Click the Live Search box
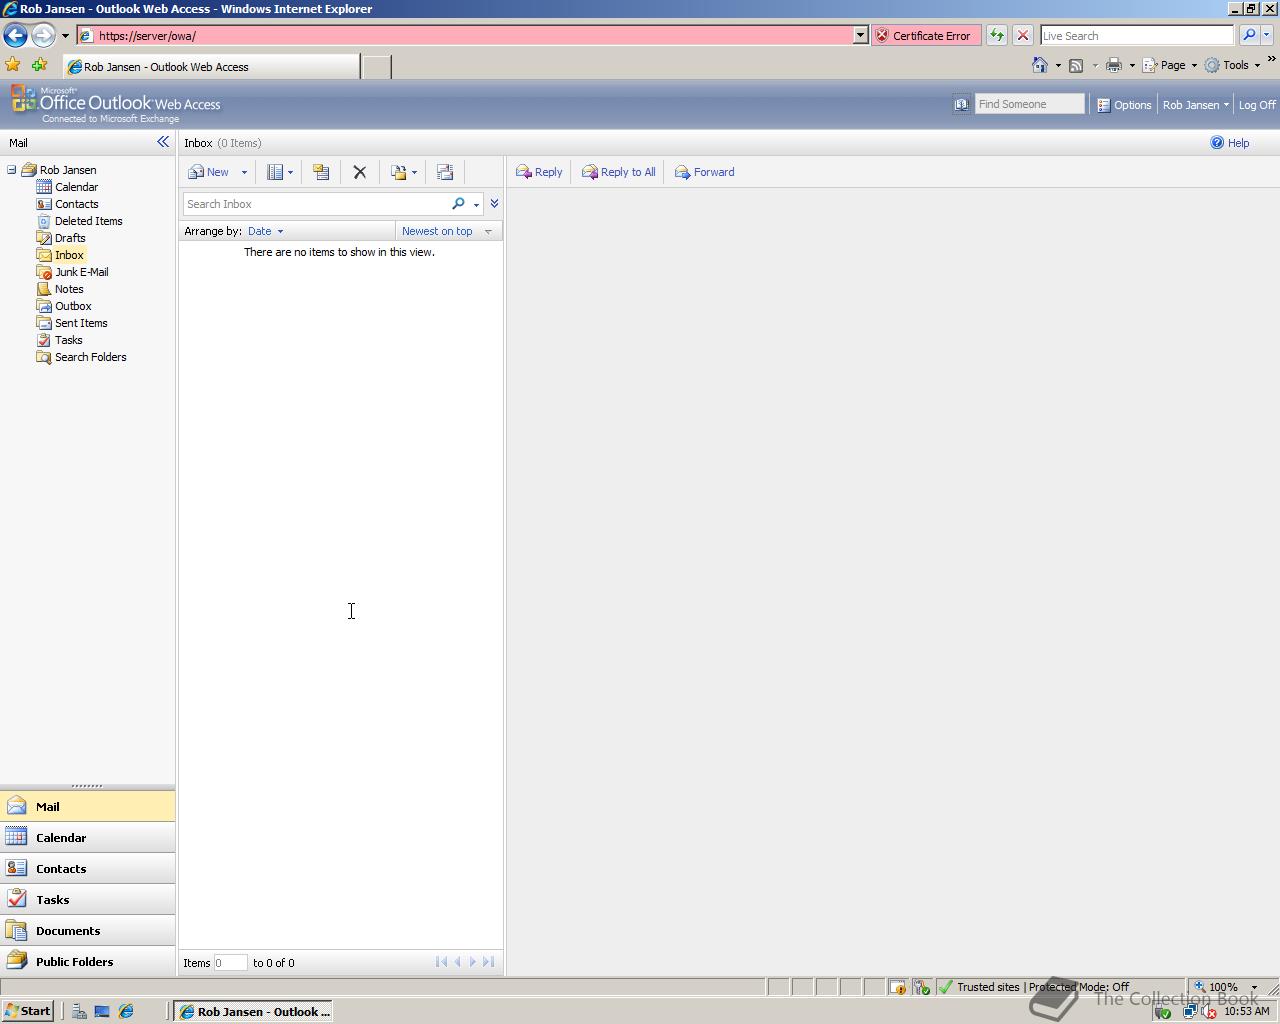This screenshot has width=1280, height=1024. 1137,35
